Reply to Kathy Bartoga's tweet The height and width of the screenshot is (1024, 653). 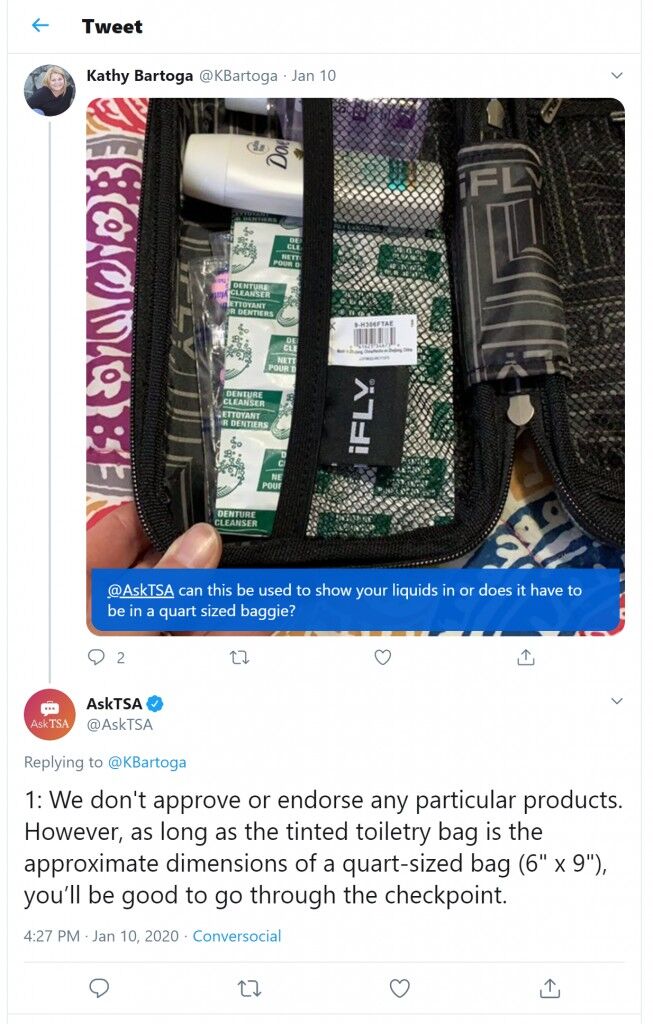pos(96,657)
